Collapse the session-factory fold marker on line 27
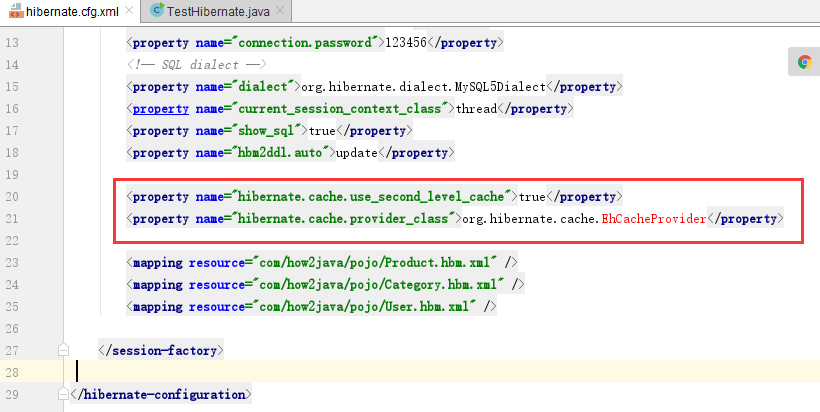The width and height of the screenshot is (820, 412). (x=63, y=350)
